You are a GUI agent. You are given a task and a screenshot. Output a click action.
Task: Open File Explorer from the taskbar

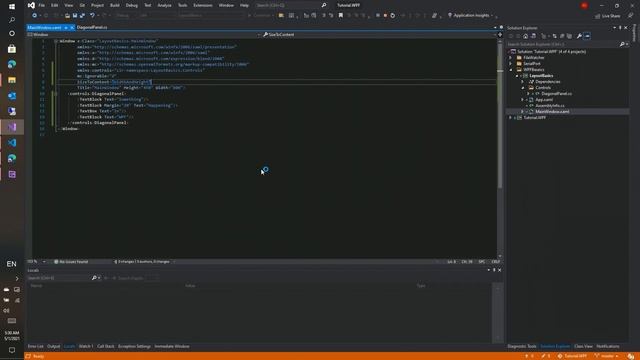point(12,80)
